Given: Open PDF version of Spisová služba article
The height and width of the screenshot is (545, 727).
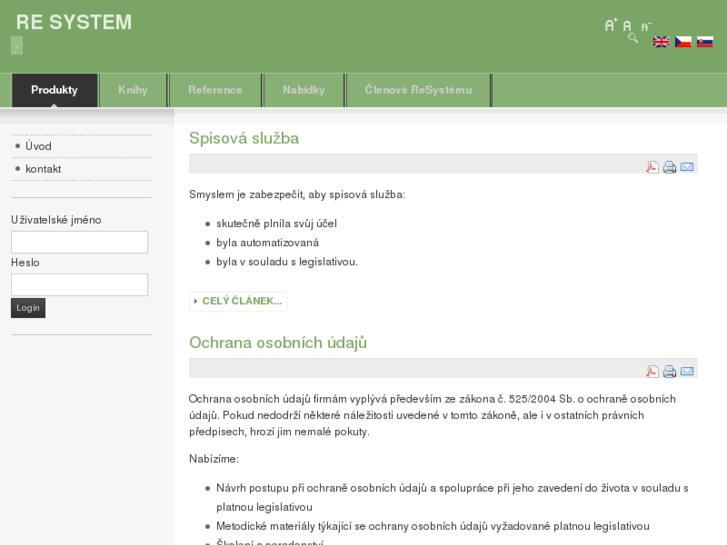Looking at the screenshot, I should click(x=652, y=167).
